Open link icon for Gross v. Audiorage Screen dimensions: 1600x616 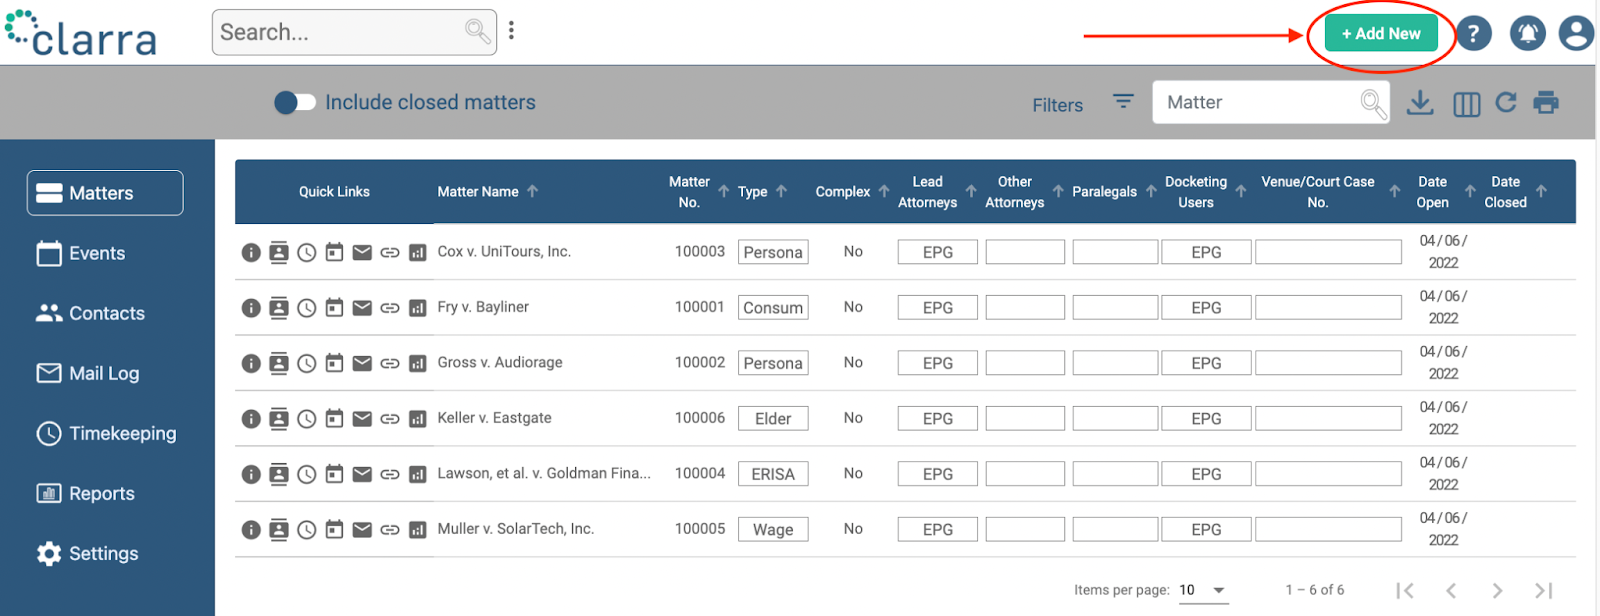pos(390,363)
